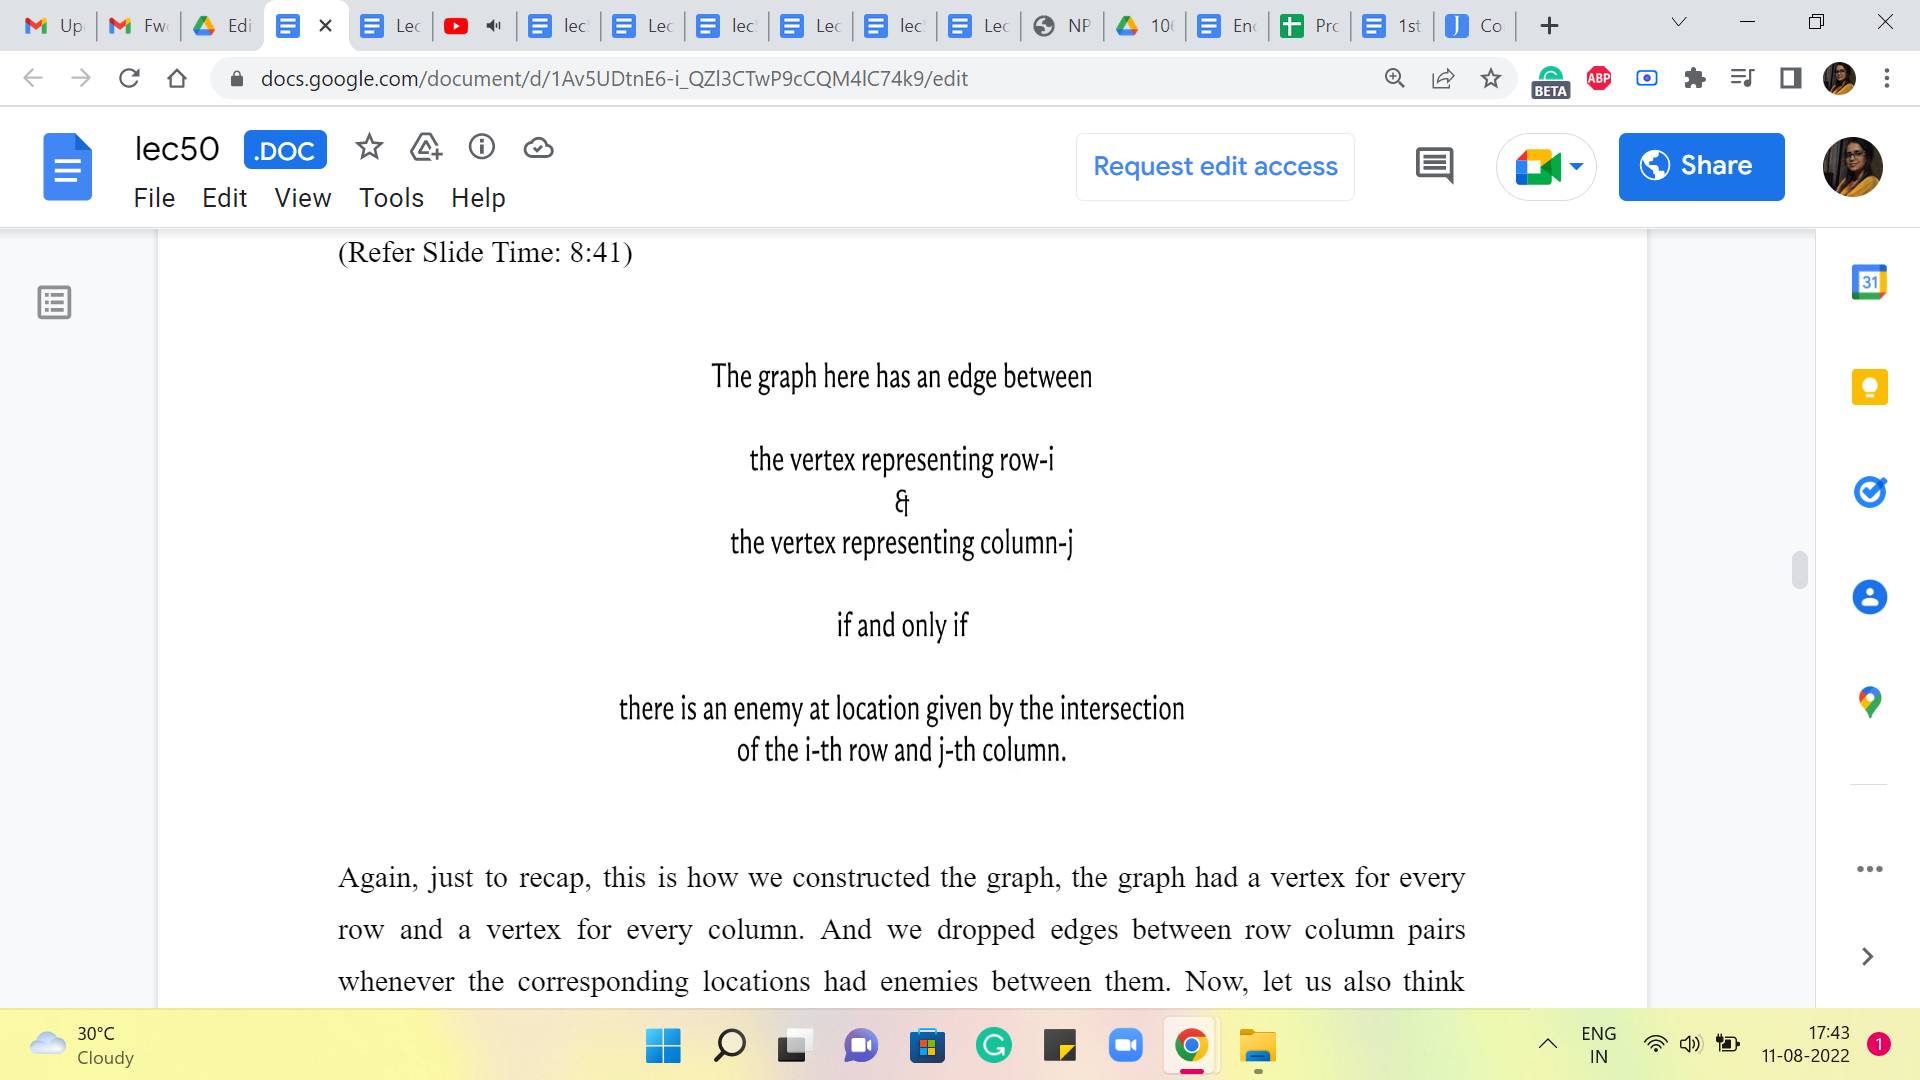Check the cloud document status icon

point(538,148)
